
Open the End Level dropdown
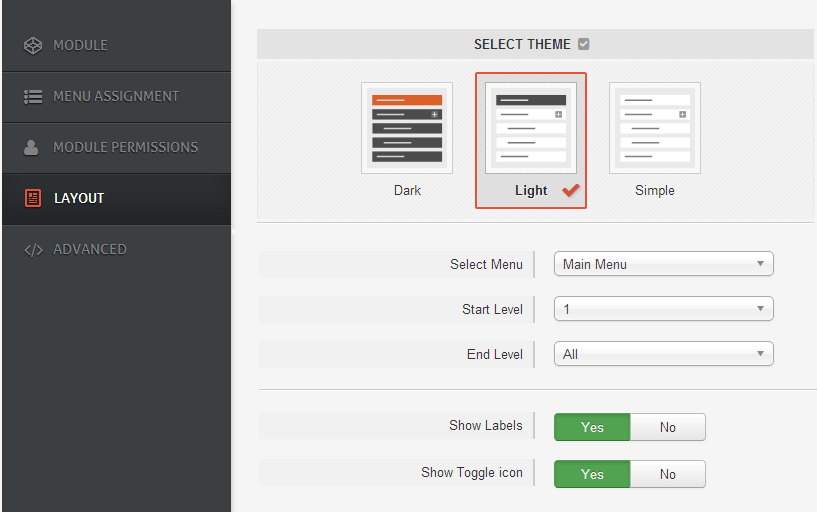pos(663,354)
